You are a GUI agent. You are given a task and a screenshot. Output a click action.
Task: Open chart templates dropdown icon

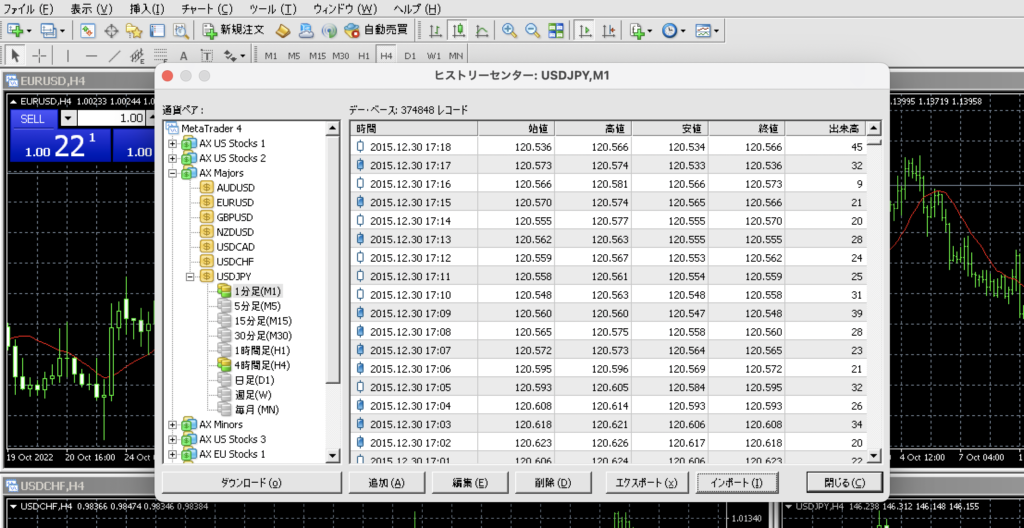(707, 30)
